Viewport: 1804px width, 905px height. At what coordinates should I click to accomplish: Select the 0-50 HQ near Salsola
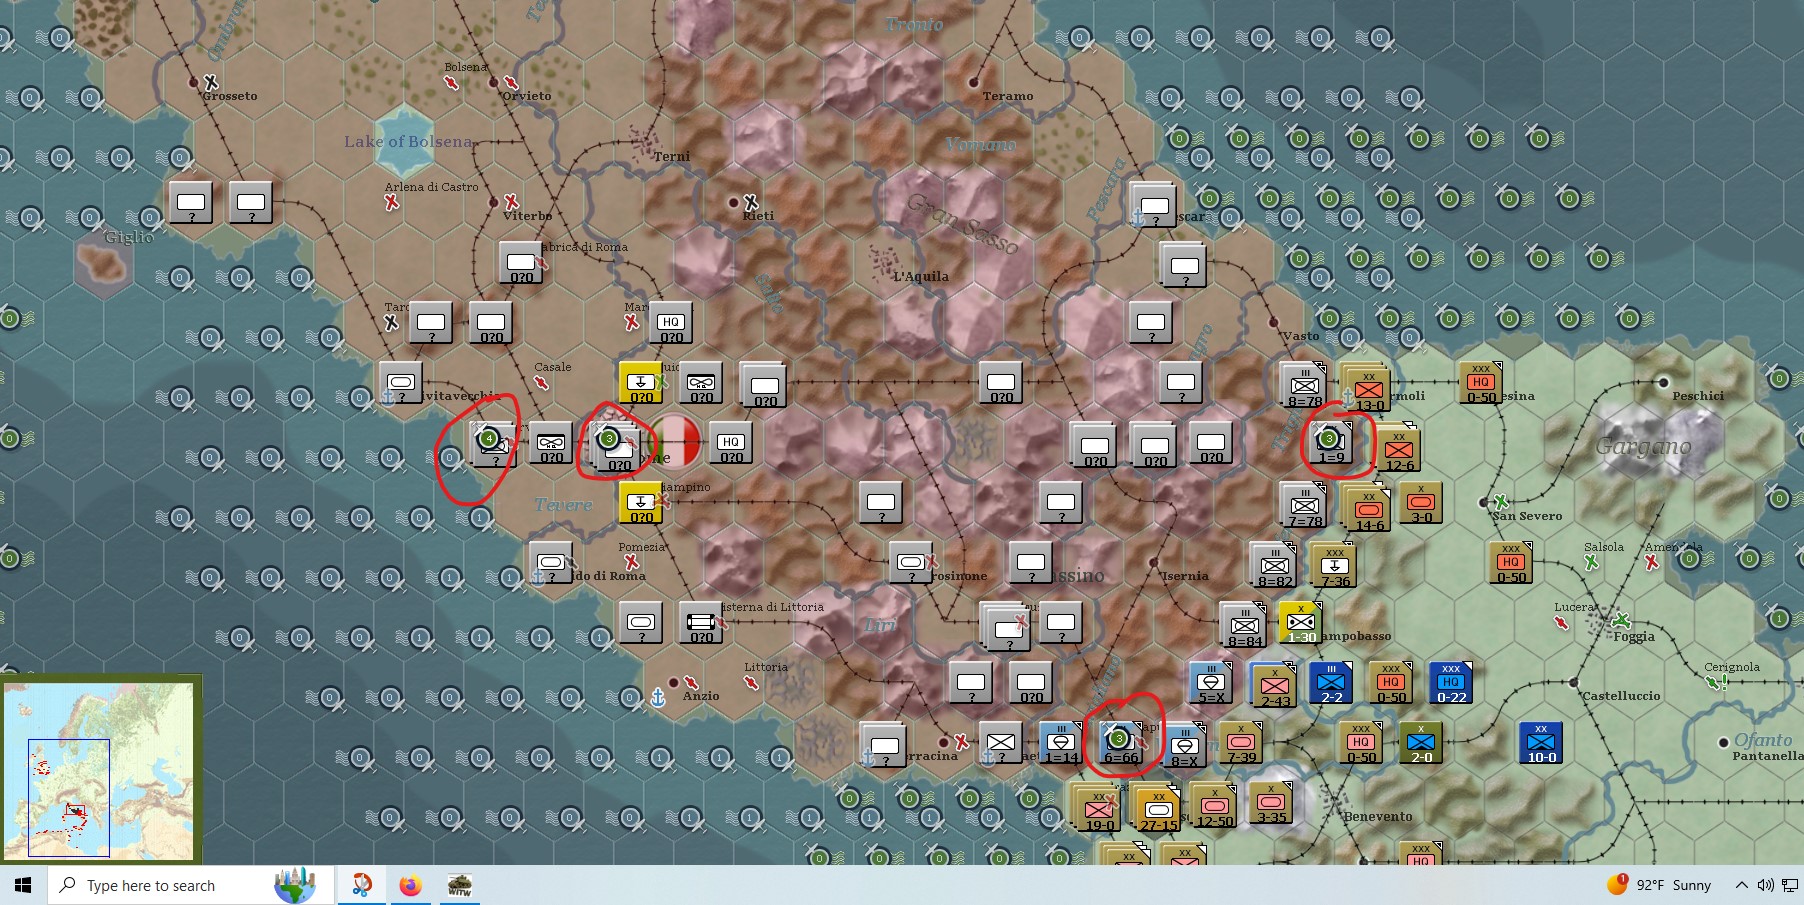pos(1511,562)
